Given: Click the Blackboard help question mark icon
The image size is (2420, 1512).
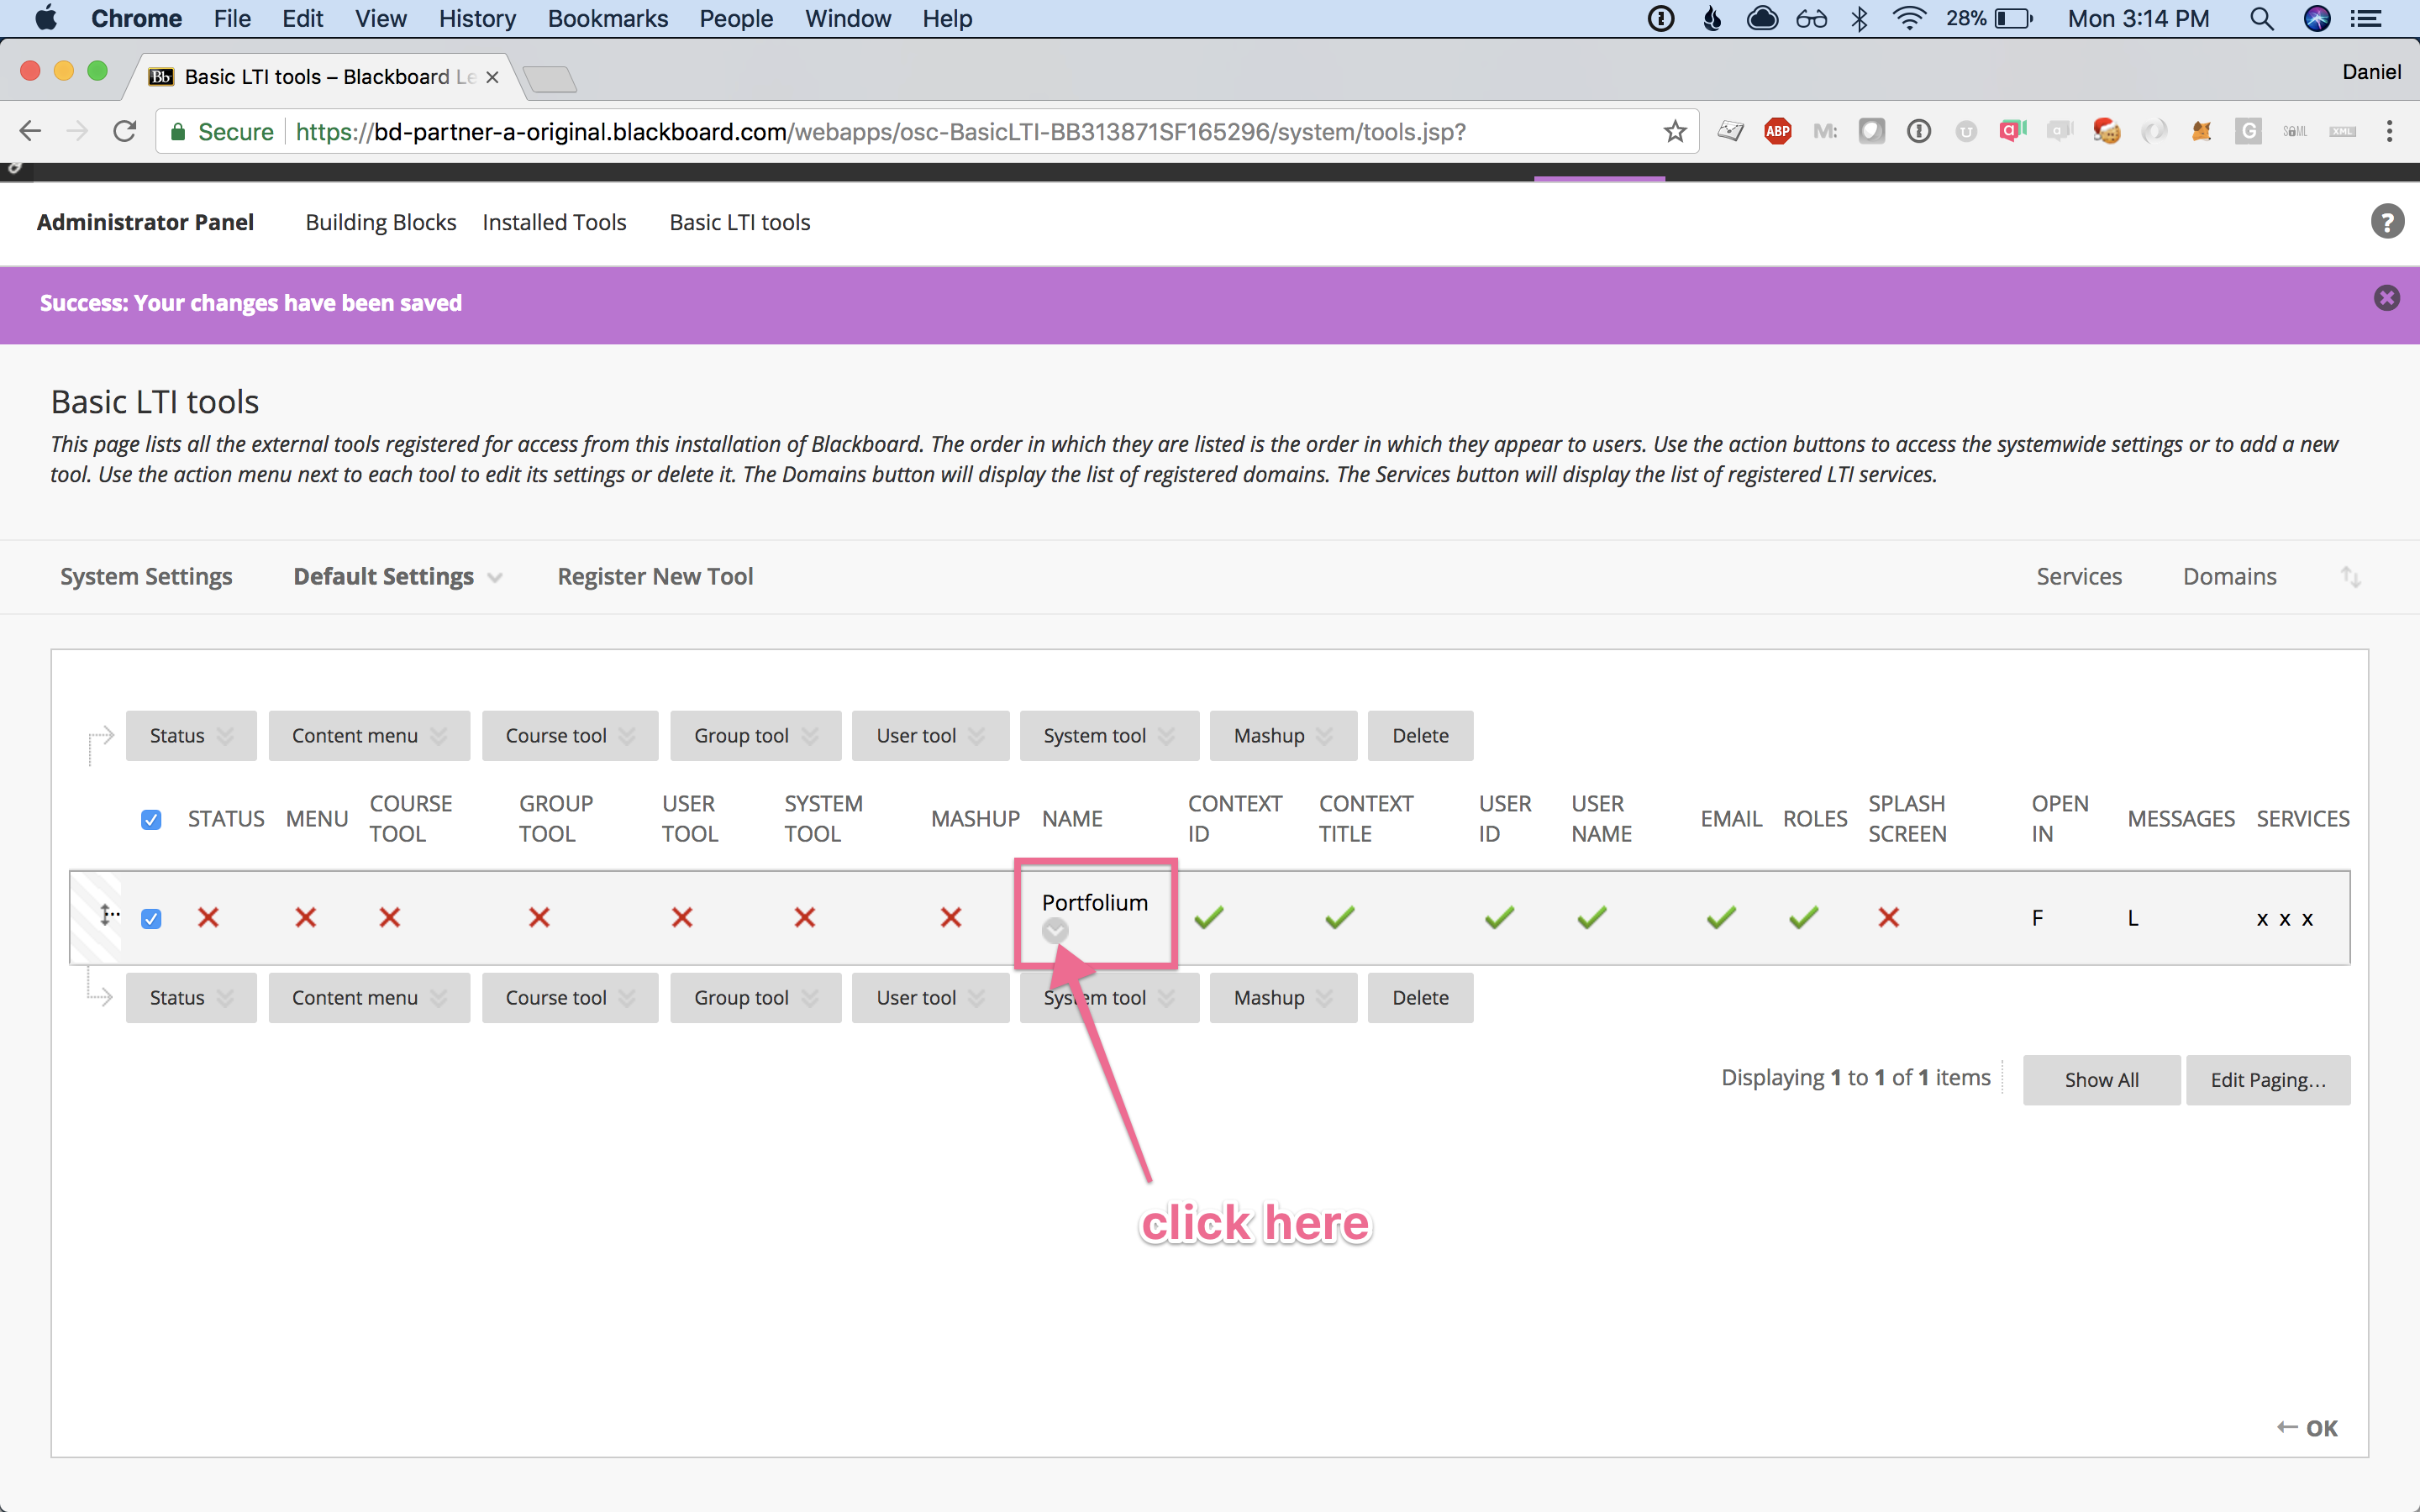Looking at the screenshot, I should click(x=2387, y=221).
